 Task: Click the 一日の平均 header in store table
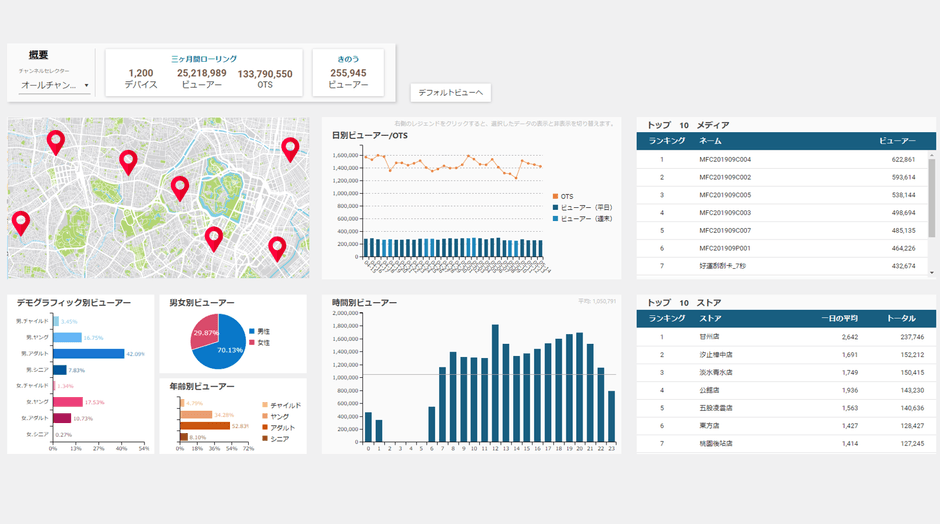[x=839, y=318]
